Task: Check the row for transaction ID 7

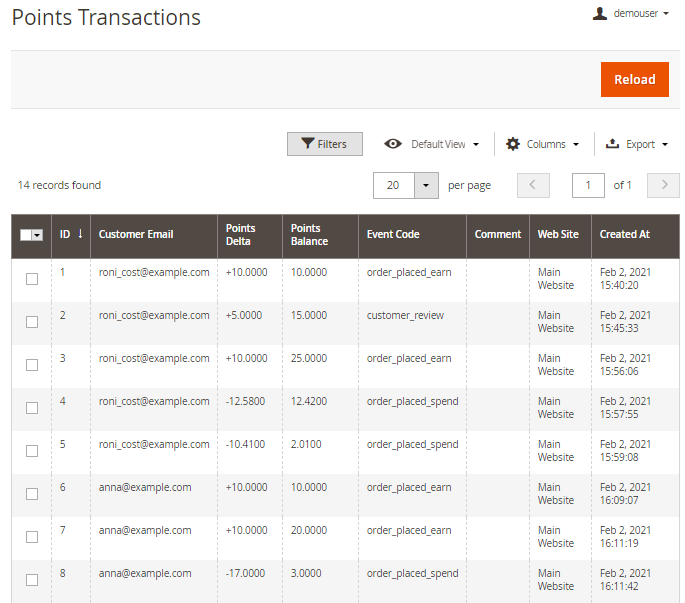Action: (x=32, y=537)
